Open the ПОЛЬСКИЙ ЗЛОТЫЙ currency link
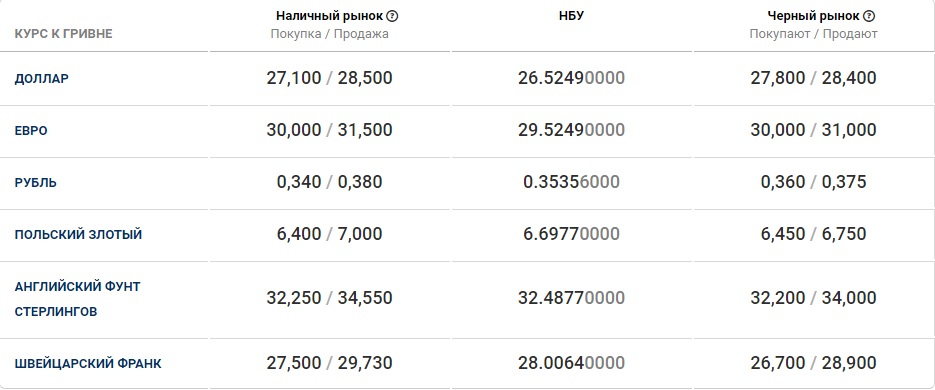 78,234
